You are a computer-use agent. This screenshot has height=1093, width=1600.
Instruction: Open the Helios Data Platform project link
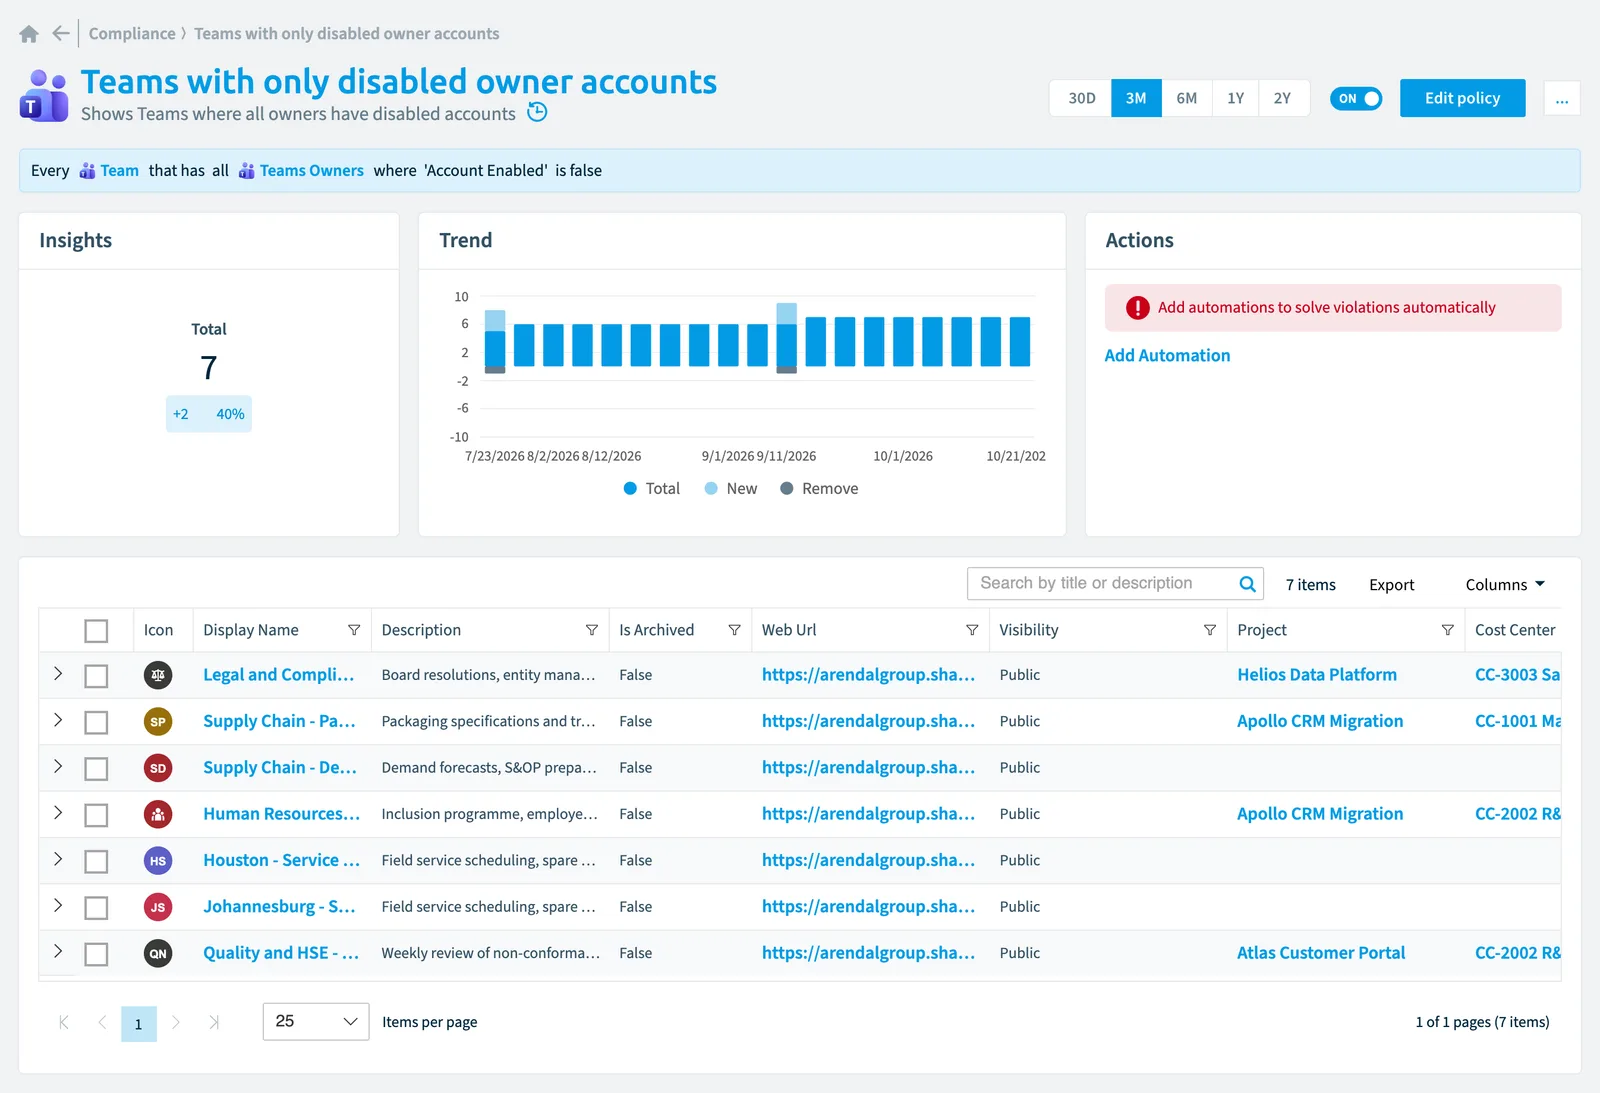[1317, 675]
